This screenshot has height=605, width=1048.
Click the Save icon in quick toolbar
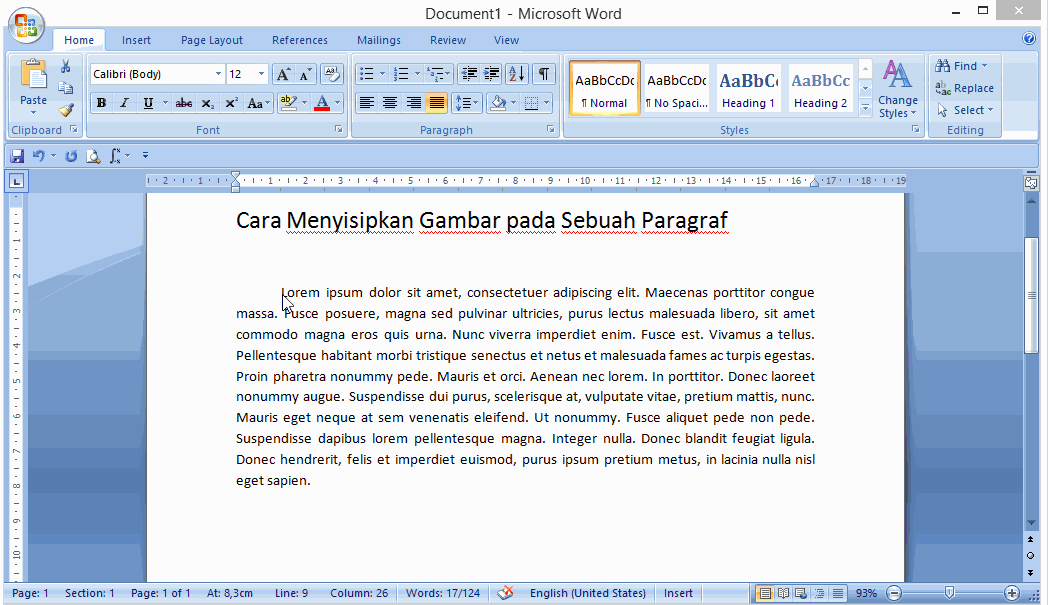click(17, 156)
